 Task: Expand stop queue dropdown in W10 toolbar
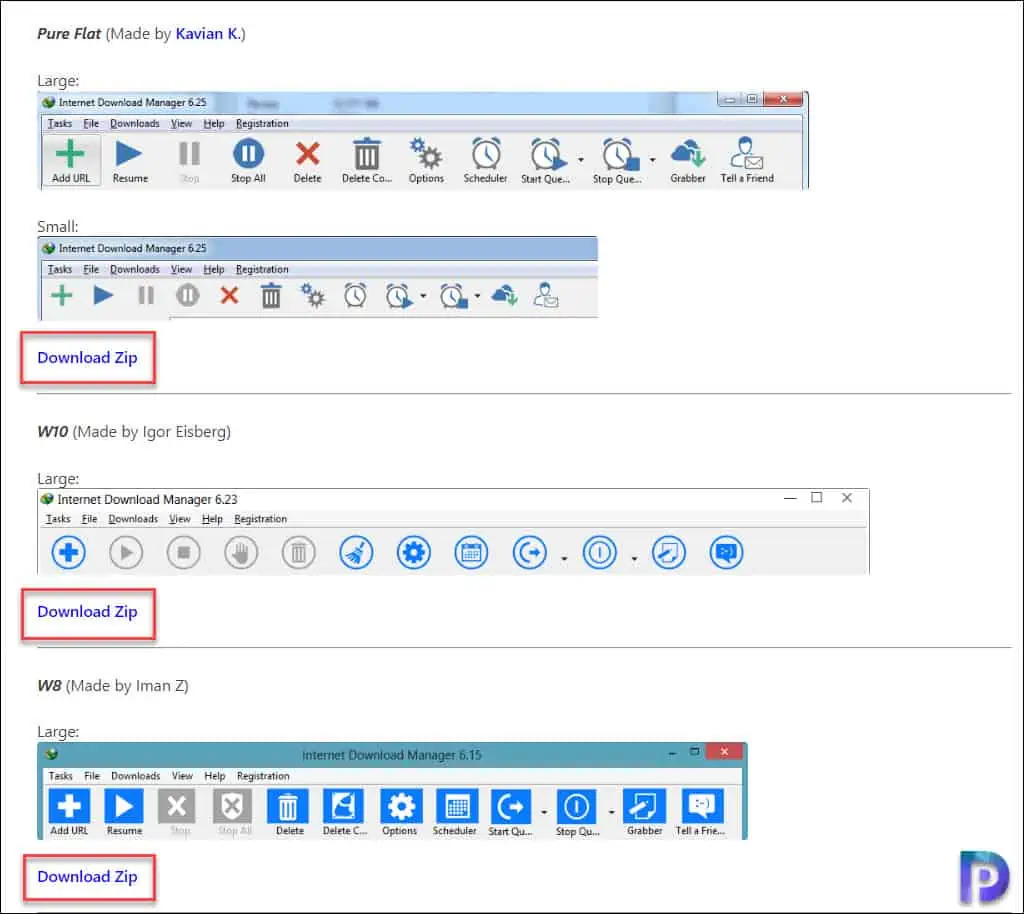click(634, 558)
